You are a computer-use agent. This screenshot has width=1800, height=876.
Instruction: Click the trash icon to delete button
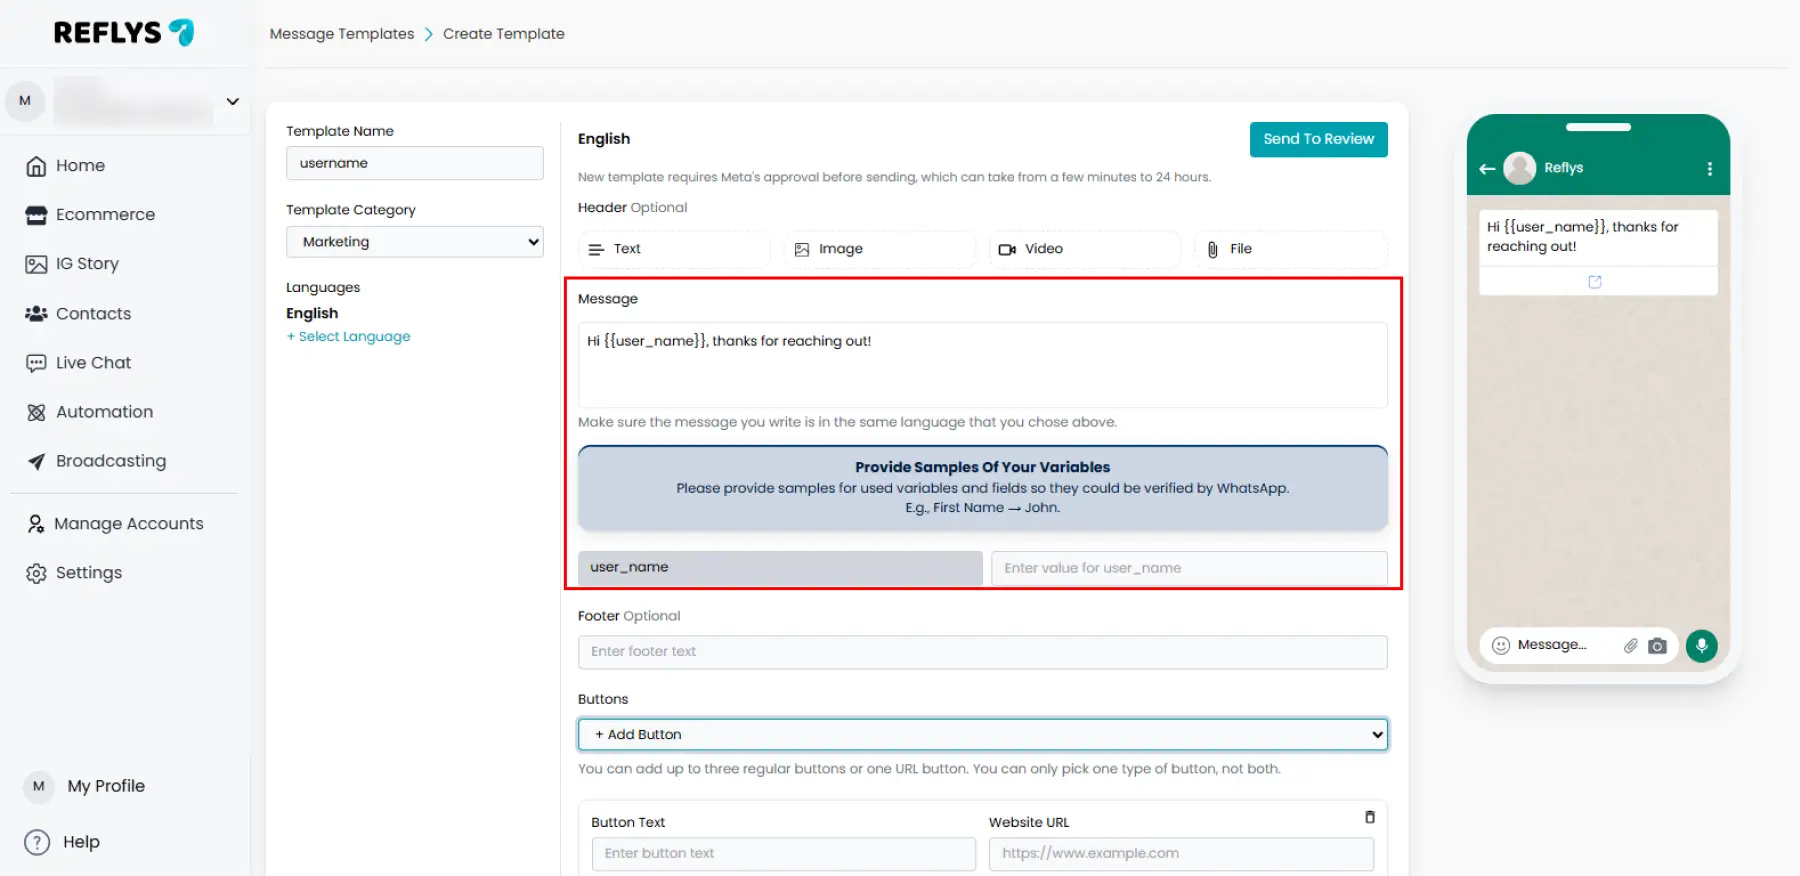(1369, 817)
